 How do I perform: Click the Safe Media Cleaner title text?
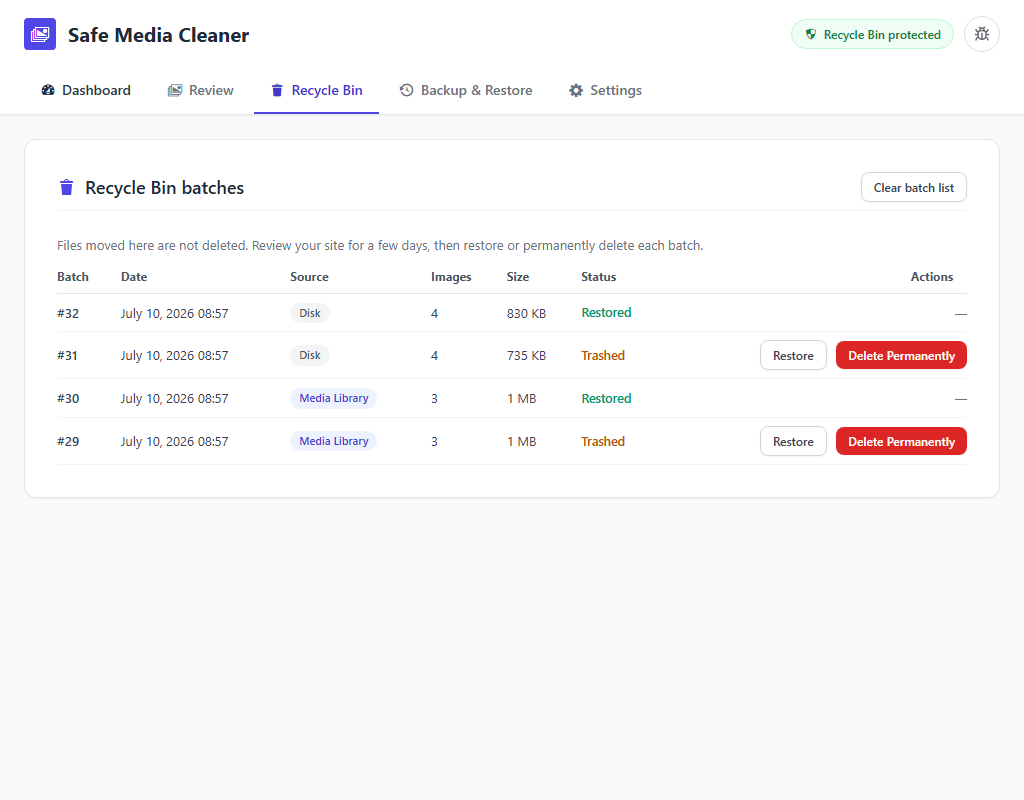coord(158,35)
